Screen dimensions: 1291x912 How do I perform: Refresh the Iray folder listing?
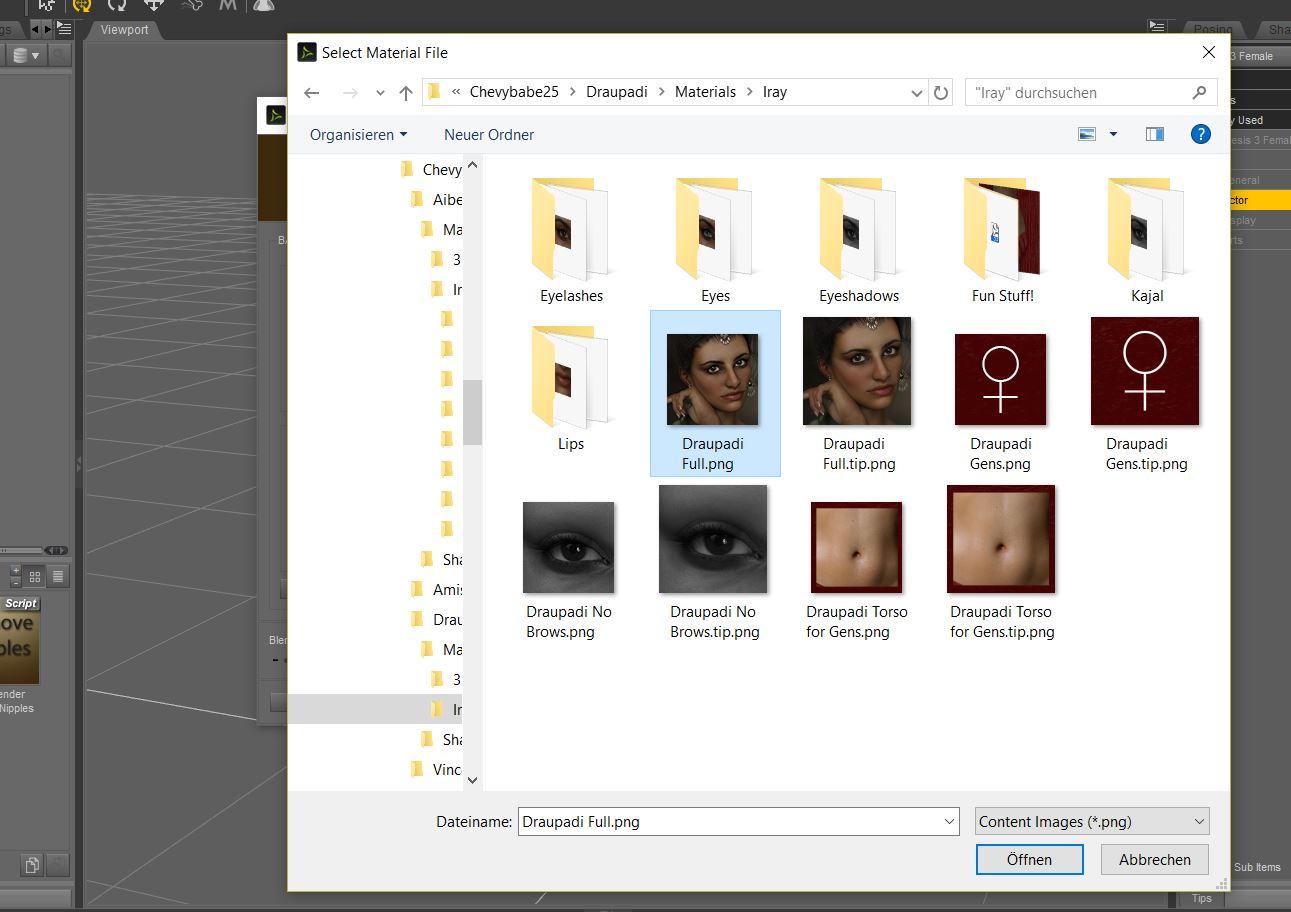940,93
